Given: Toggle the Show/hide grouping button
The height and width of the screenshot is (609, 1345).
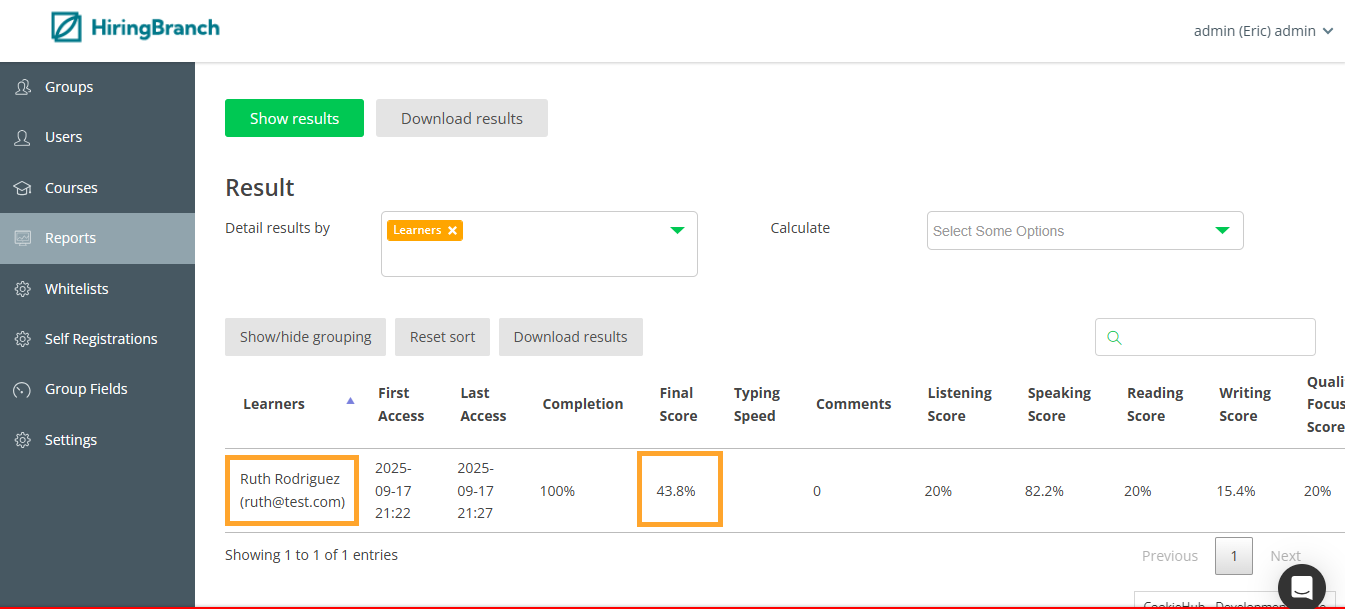Looking at the screenshot, I should tap(305, 337).
